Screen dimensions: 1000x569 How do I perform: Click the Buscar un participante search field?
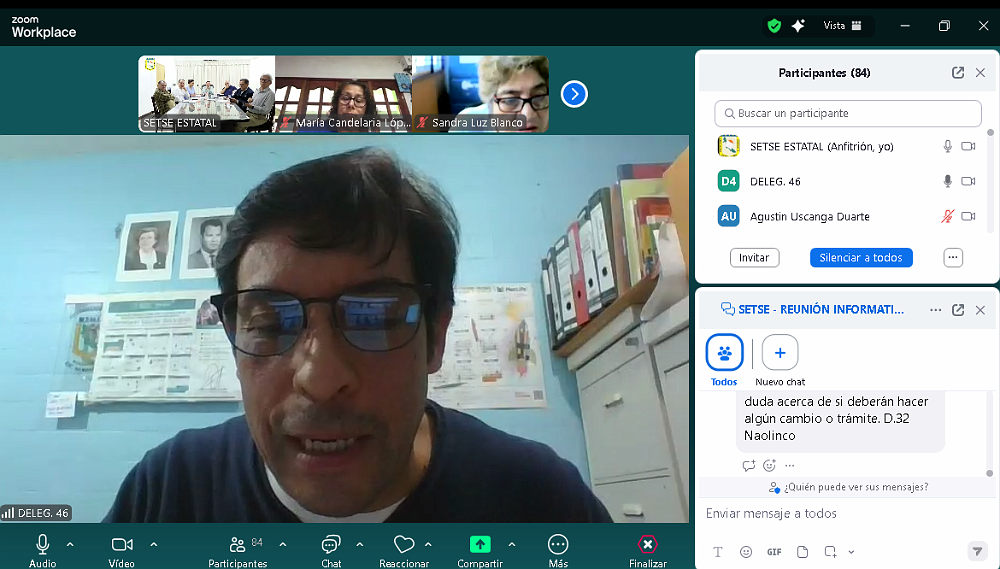click(x=848, y=113)
